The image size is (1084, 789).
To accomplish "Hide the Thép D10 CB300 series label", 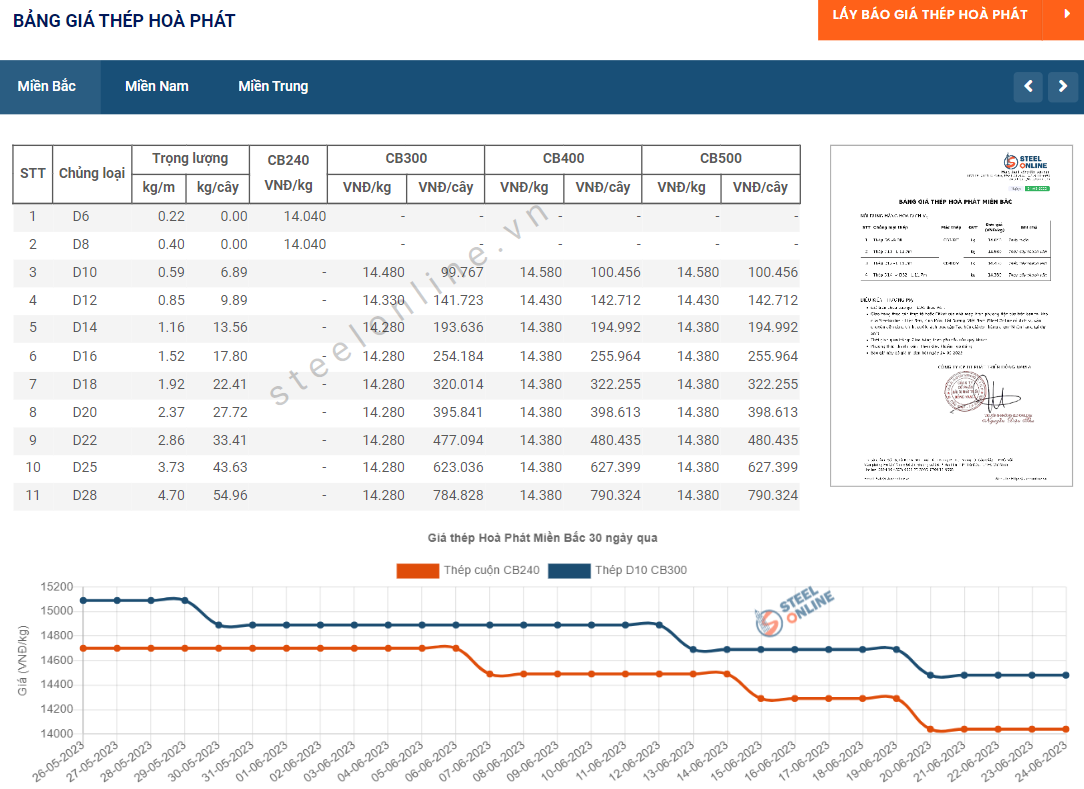I will tap(641, 570).
